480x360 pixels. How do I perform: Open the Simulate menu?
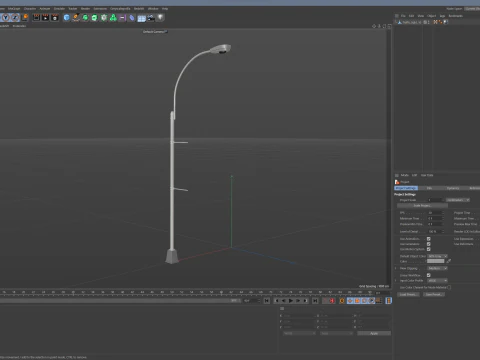pyautogui.click(x=59, y=8)
